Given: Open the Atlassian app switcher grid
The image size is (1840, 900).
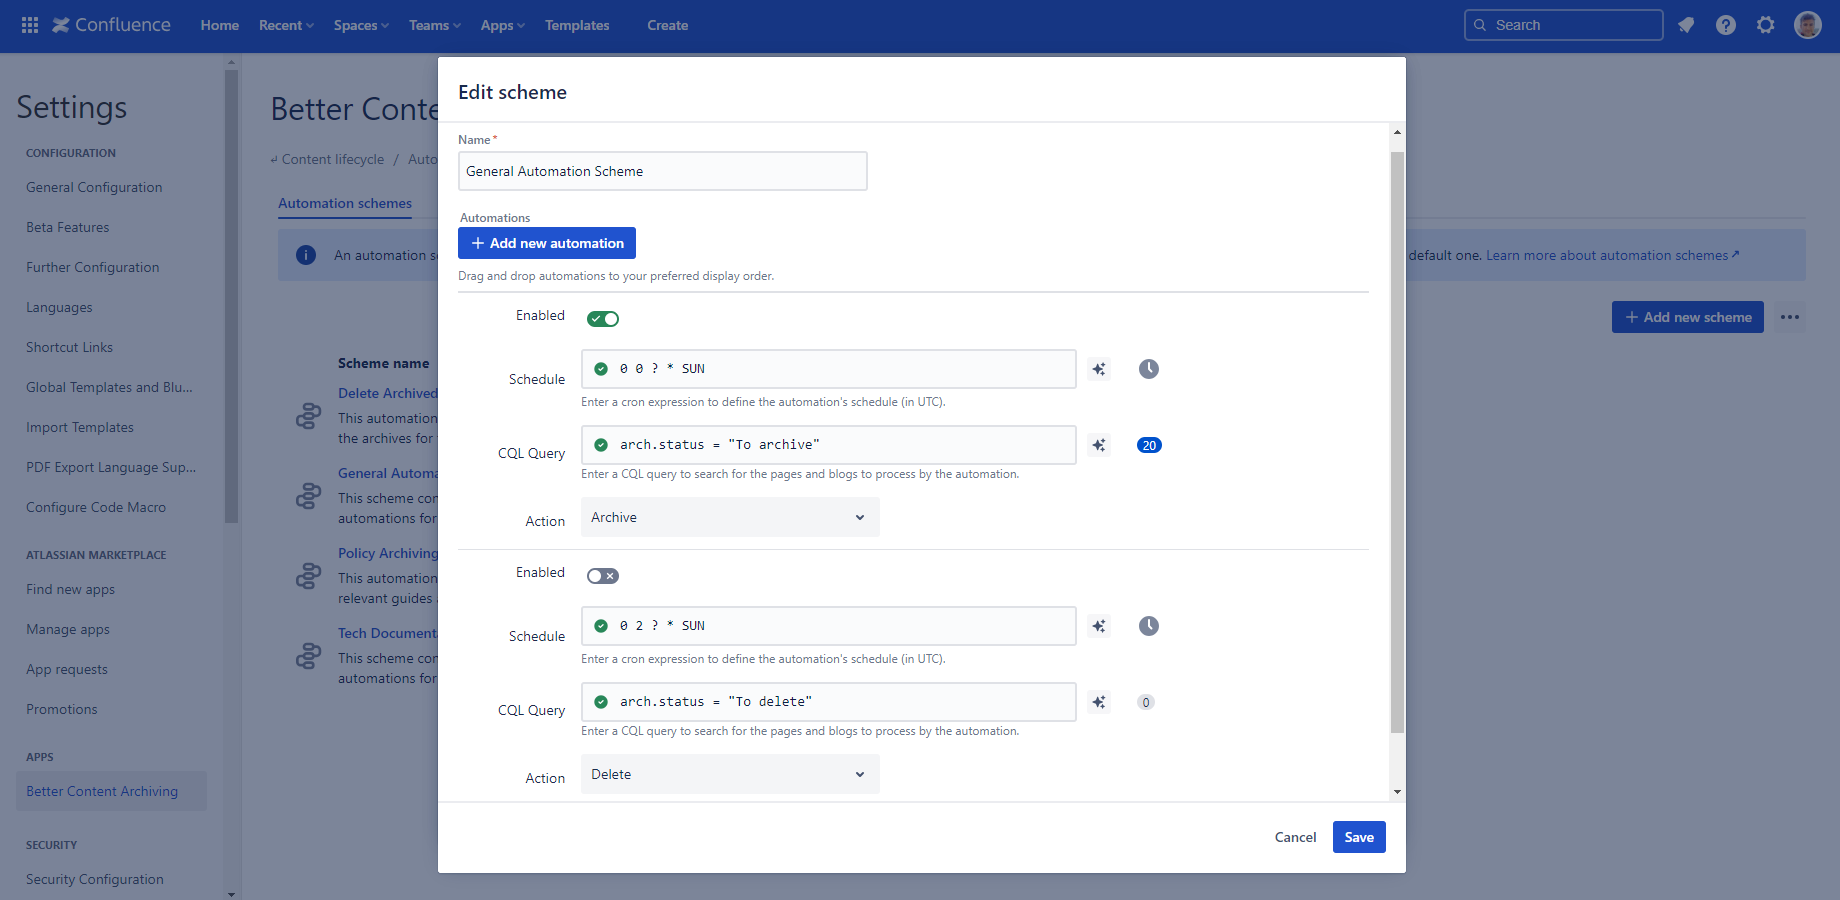Looking at the screenshot, I should [28, 24].
